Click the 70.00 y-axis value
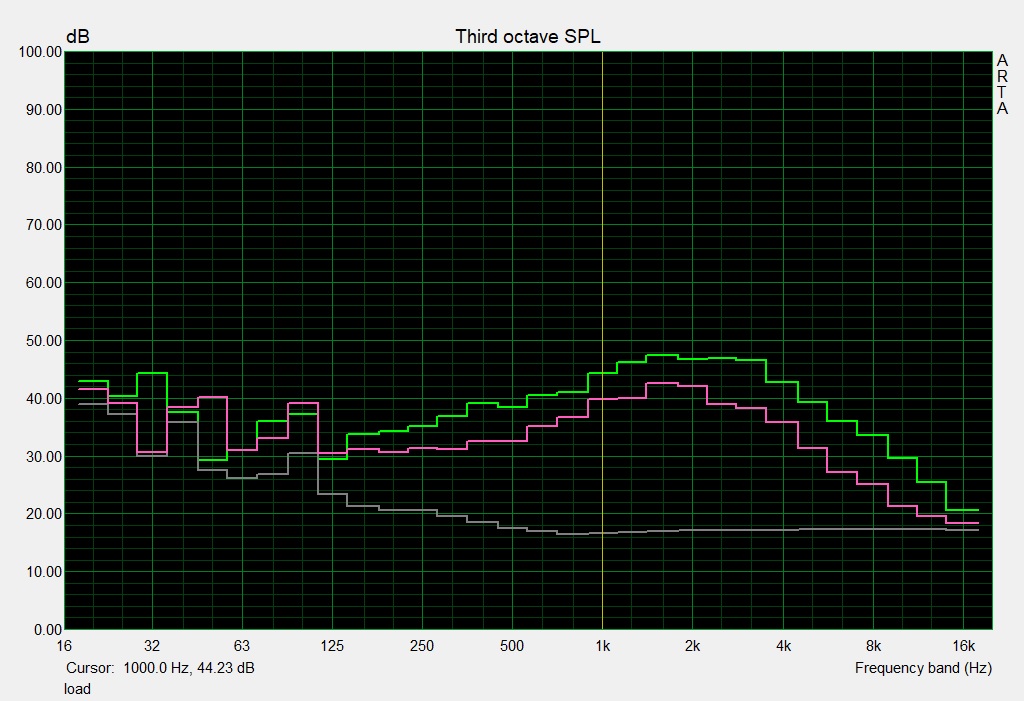This screenshot has height=701, width=1024. pos(44,225)
